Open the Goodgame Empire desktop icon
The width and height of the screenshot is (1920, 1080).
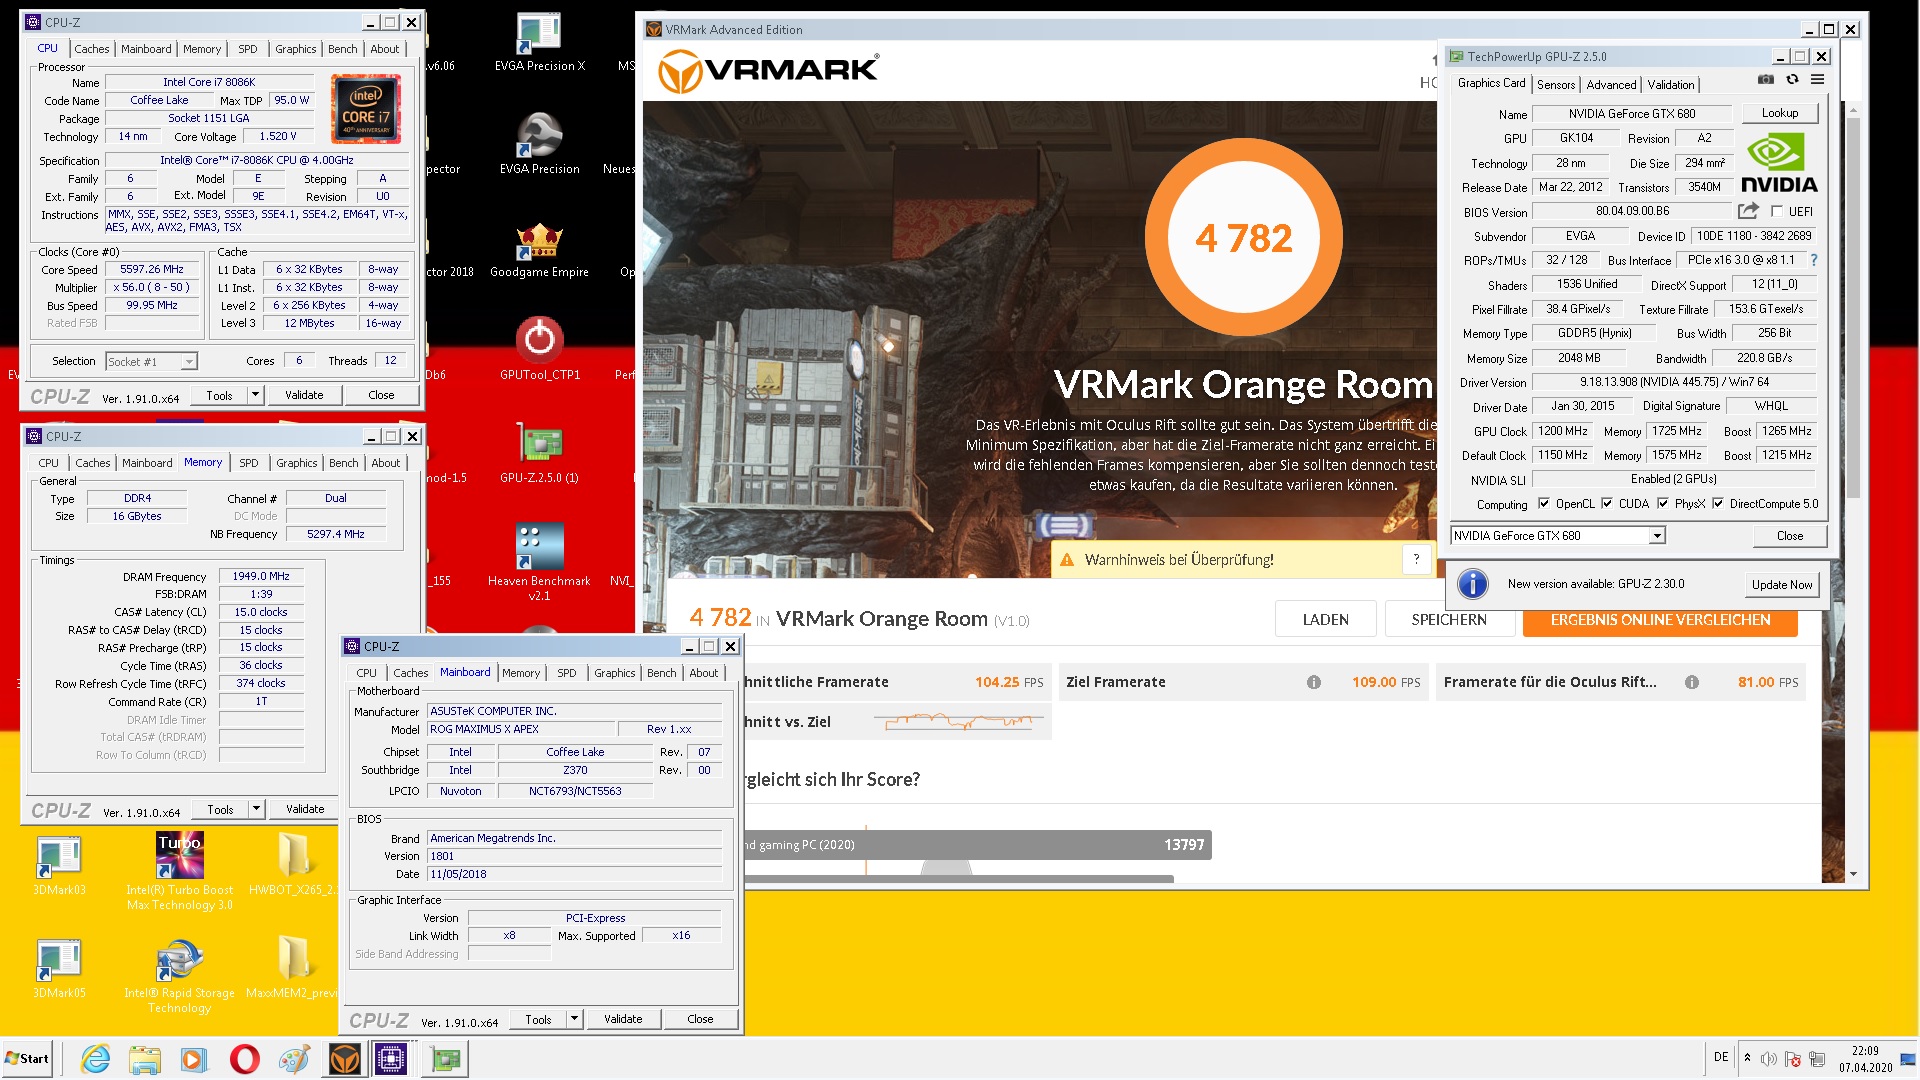(539, 250)
